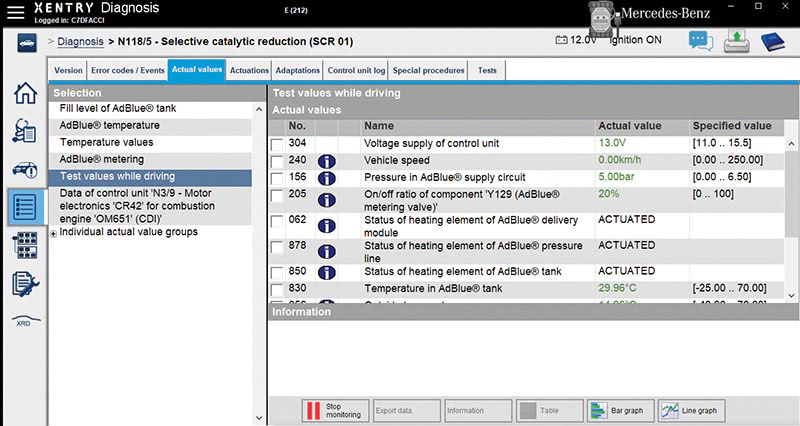Switch to Line graph view
The width and height of the screenshot is (800, 426).
click(x=691, y=411)
